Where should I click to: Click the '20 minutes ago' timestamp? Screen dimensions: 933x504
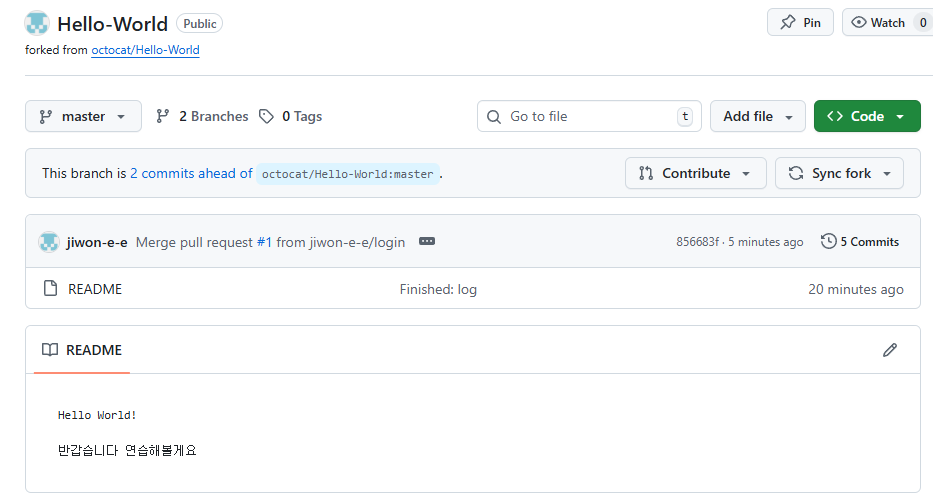(x=856, y=289)
